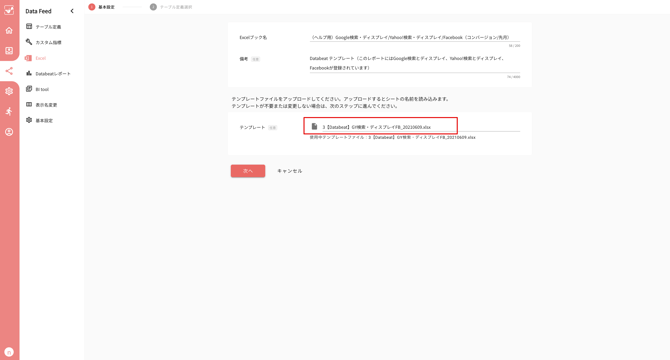The image size is (670, 360).
Task: Click the Databeat logo icon in sidebar
Action: click(9, 10)
